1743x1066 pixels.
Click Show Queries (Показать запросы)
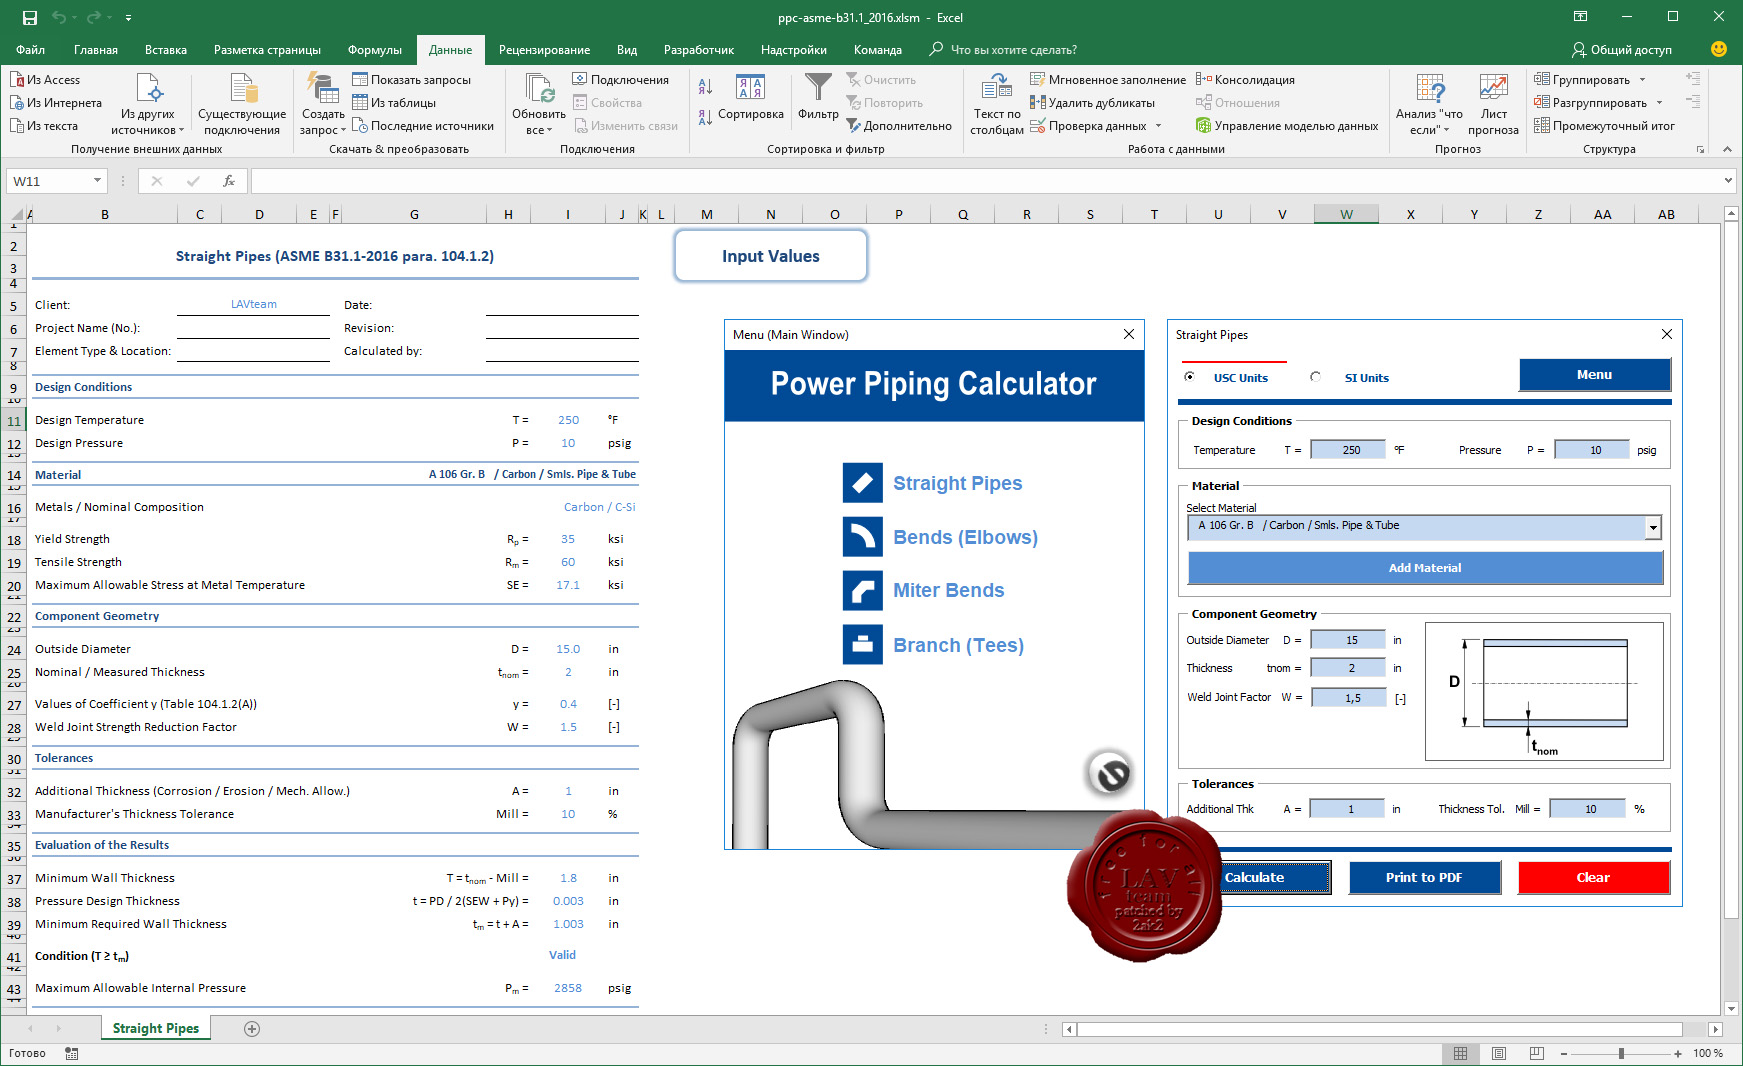tap(411, 80)
